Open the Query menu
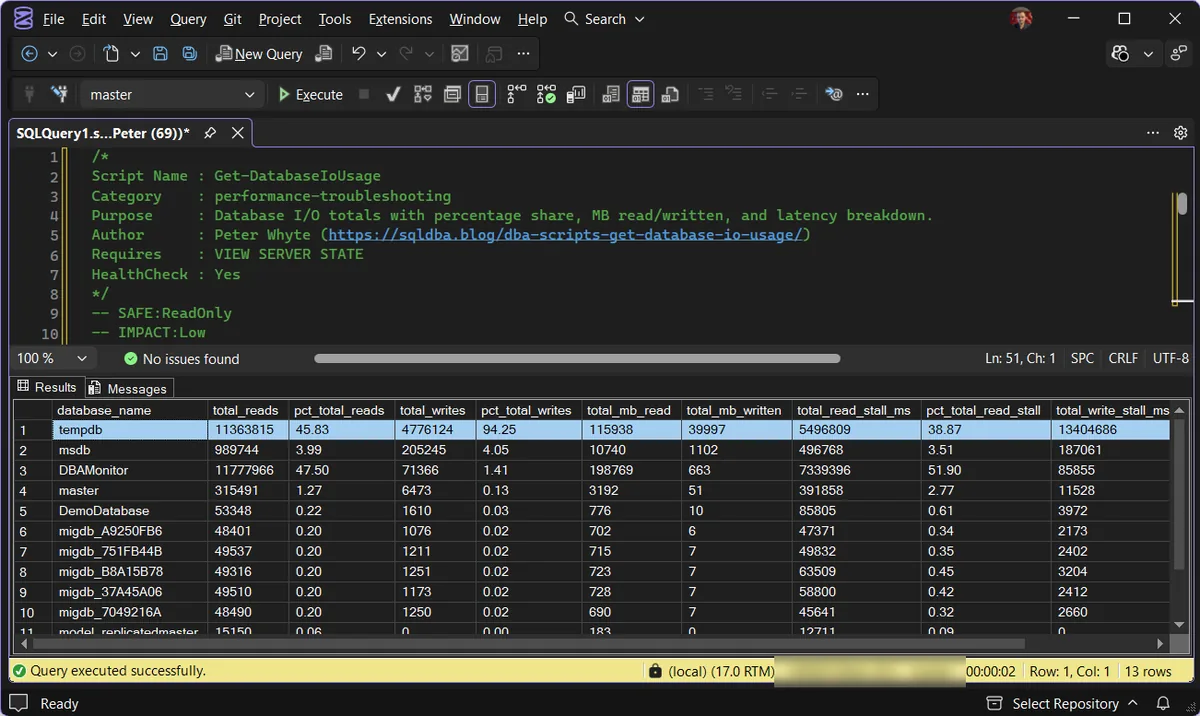This screenshot has width=1200, height=716. 188,19
